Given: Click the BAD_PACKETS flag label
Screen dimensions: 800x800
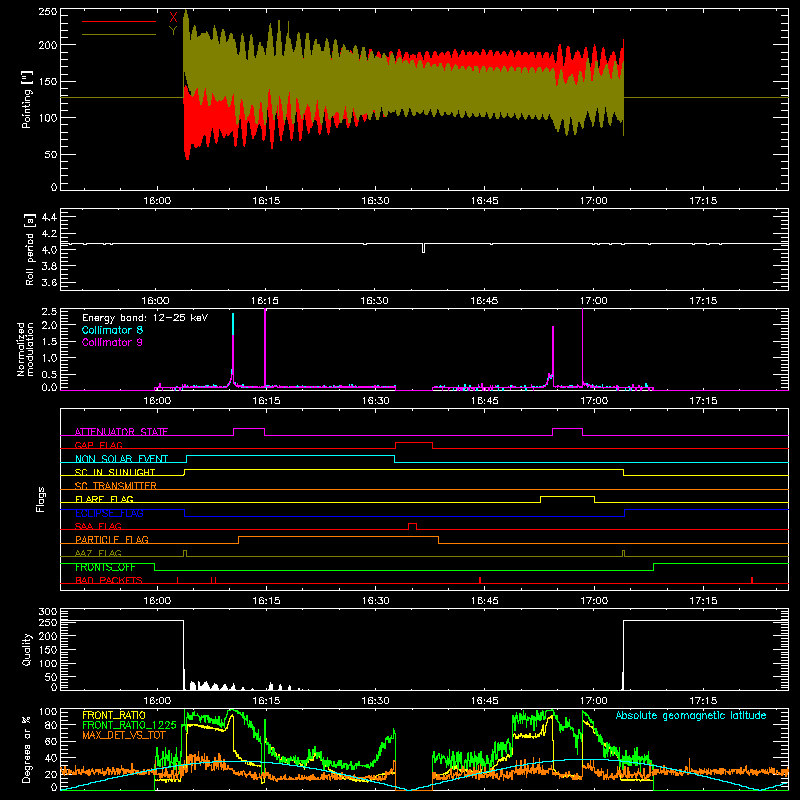Looking at the screenshot, I should pos(109,580).
